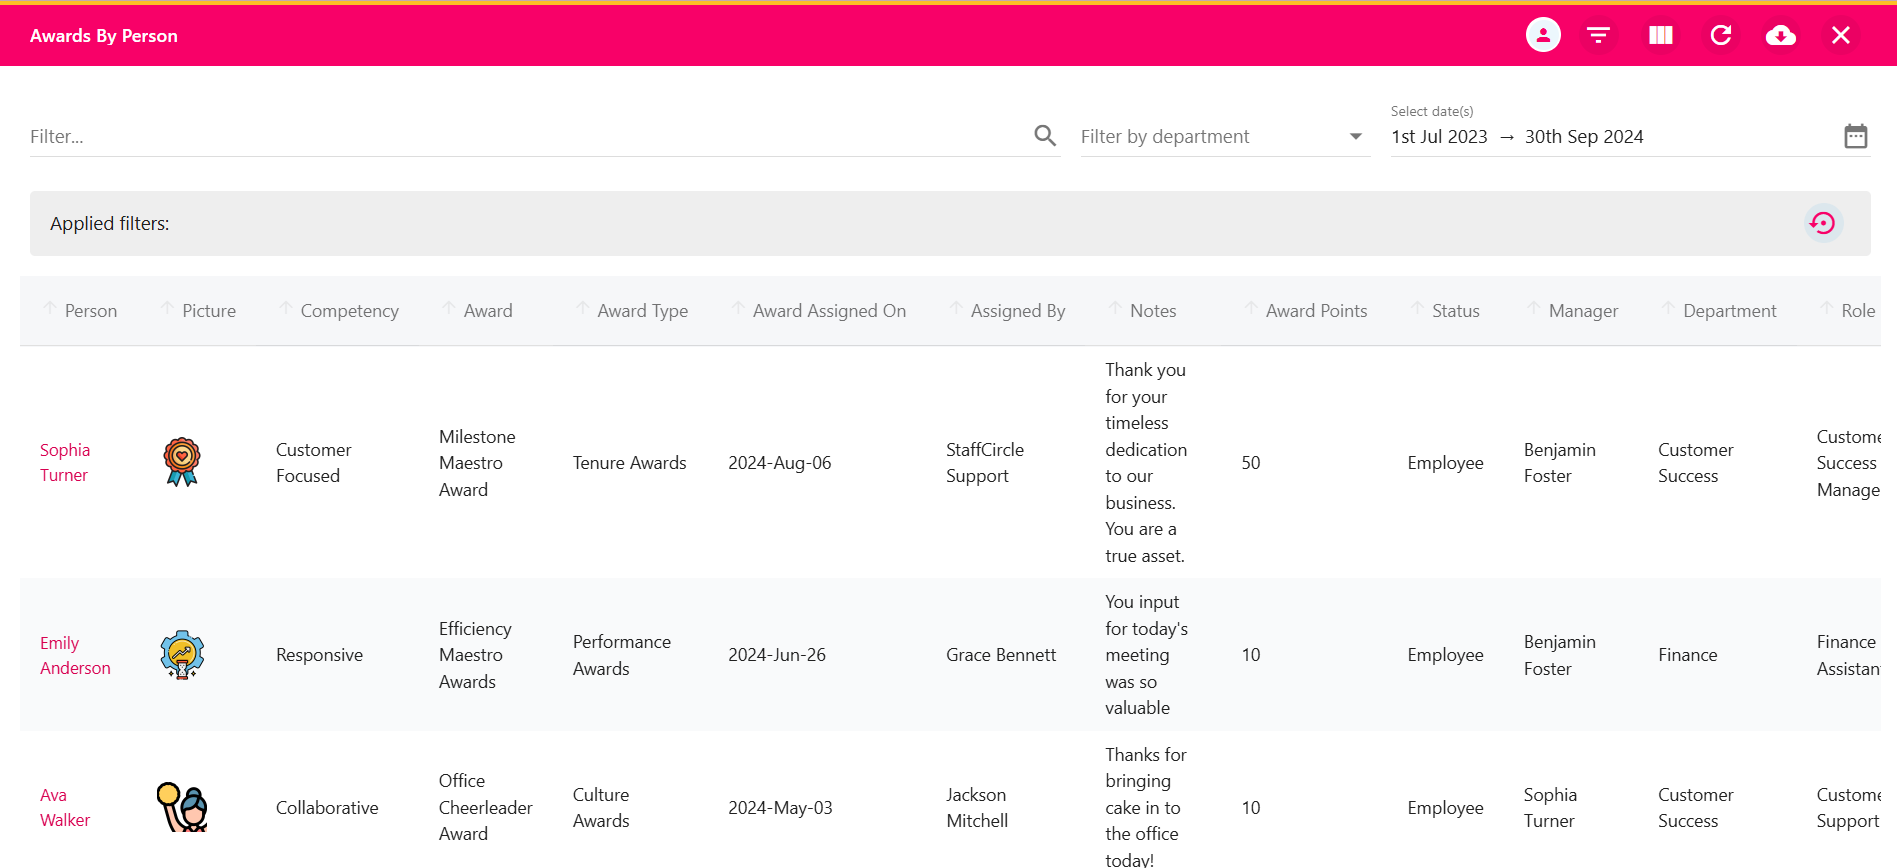The image size is (1897, 868).
Task: Click the Manager header label
Action: [1583, 311]
